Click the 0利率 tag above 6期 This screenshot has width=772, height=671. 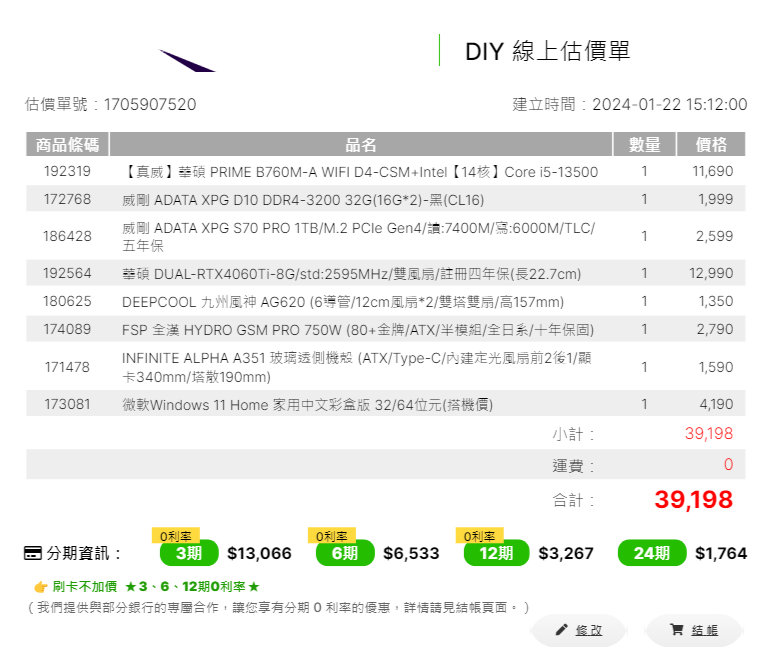[x=332, y=536]
